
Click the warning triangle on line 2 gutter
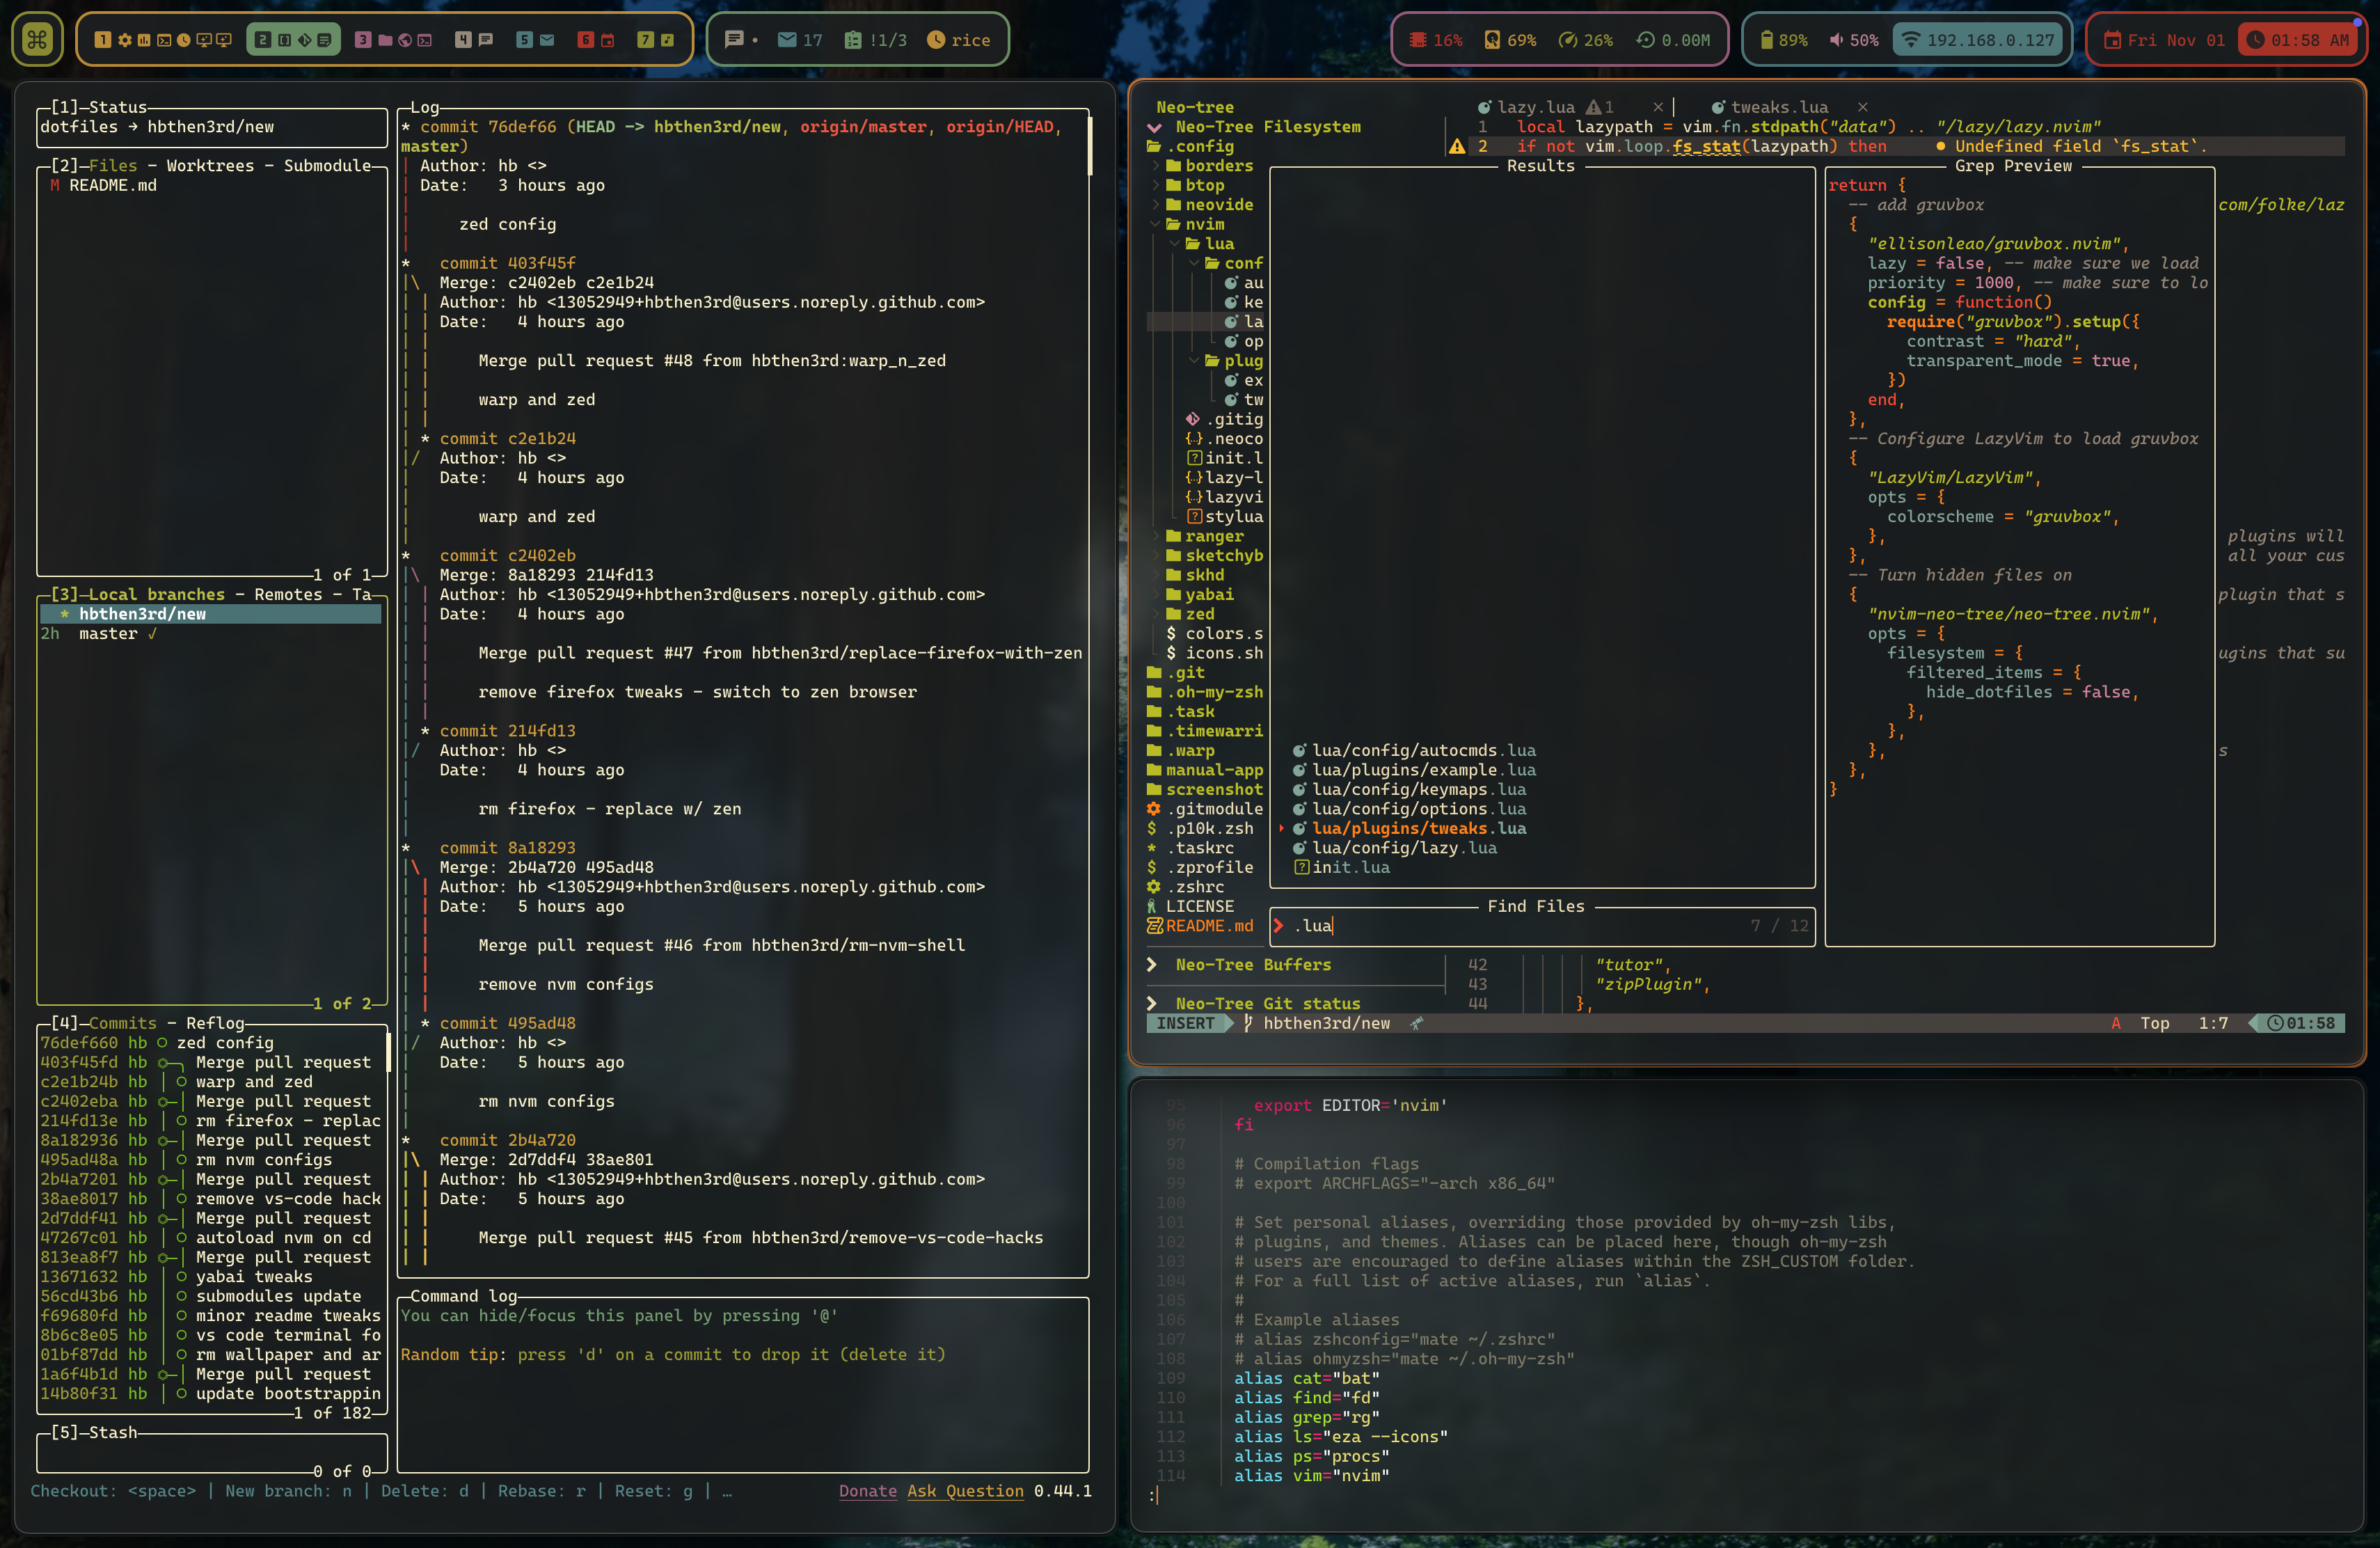click(x=1457, y=146)
